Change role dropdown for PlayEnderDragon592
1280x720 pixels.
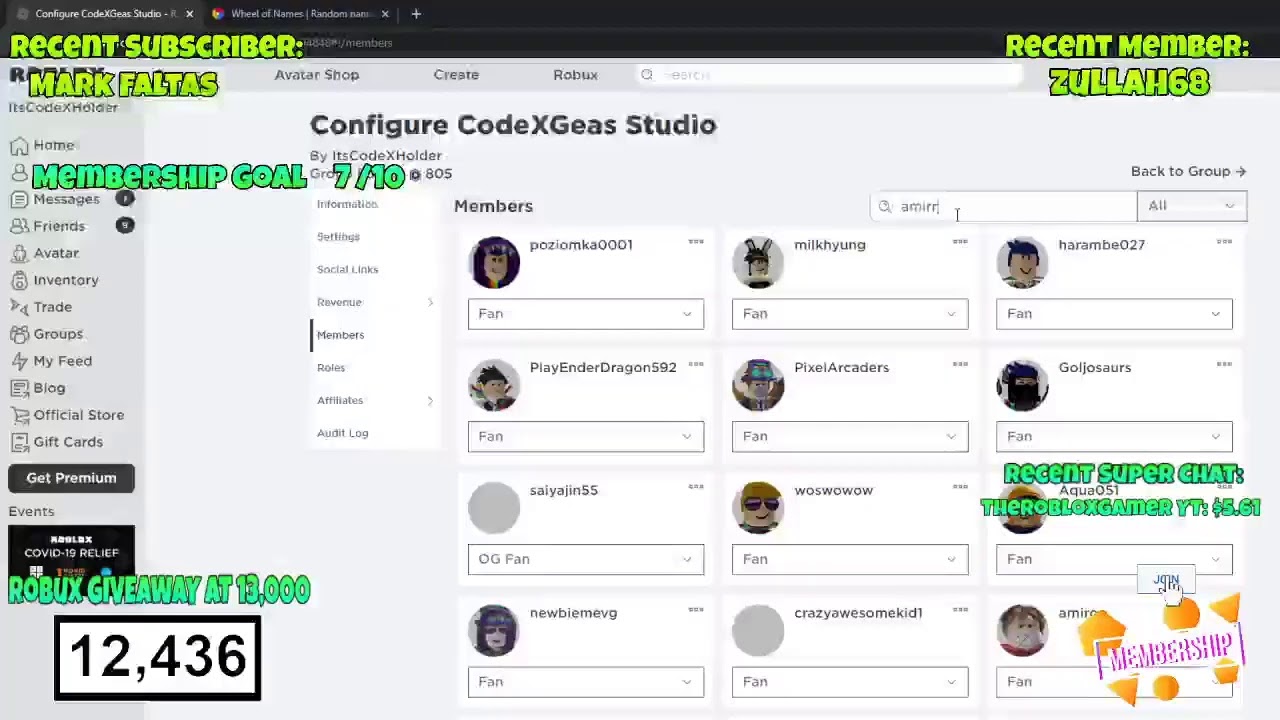586,437
